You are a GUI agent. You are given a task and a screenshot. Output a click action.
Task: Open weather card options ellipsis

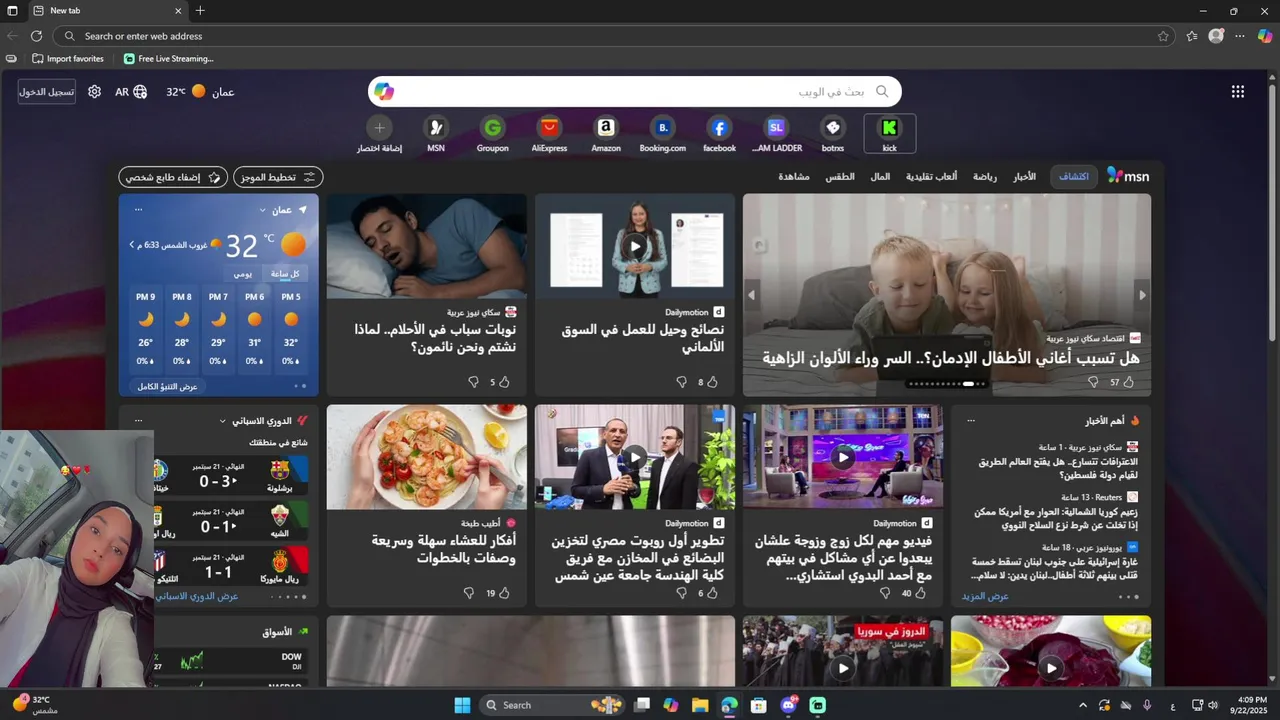(x=138, y=210)
